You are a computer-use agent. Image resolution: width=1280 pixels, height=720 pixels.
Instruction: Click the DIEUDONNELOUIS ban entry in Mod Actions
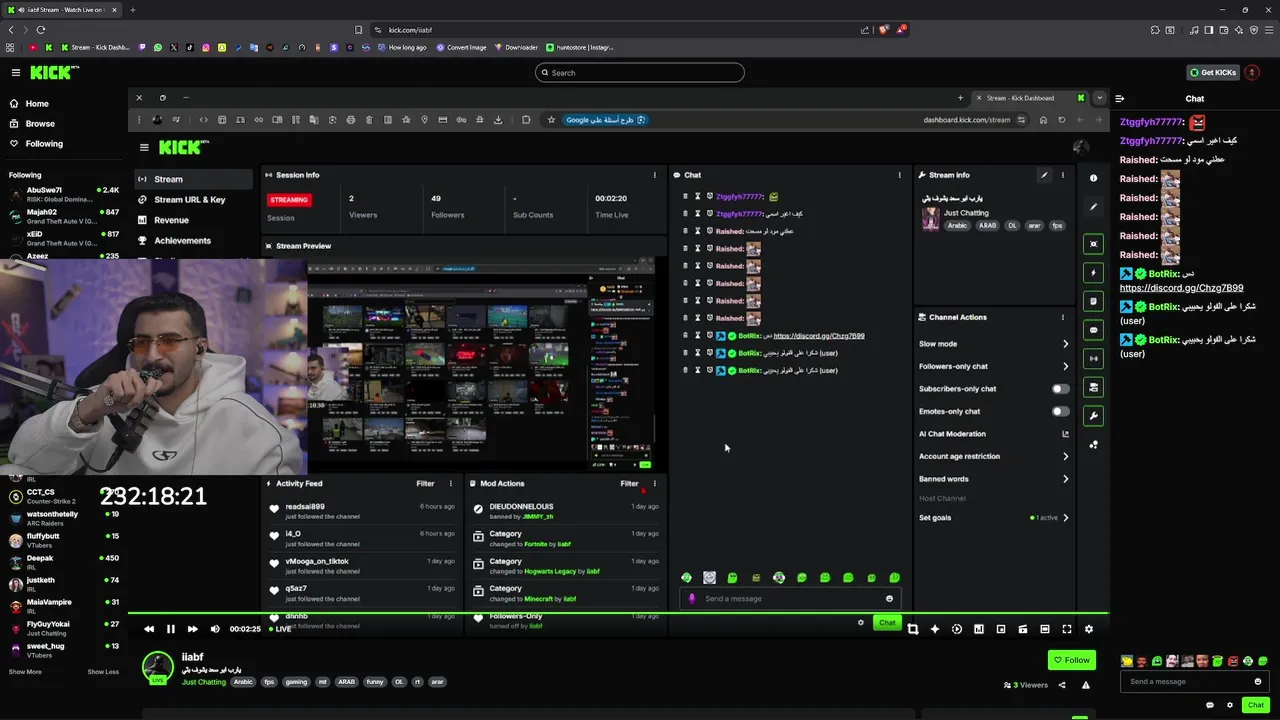[x=568, y=511]
